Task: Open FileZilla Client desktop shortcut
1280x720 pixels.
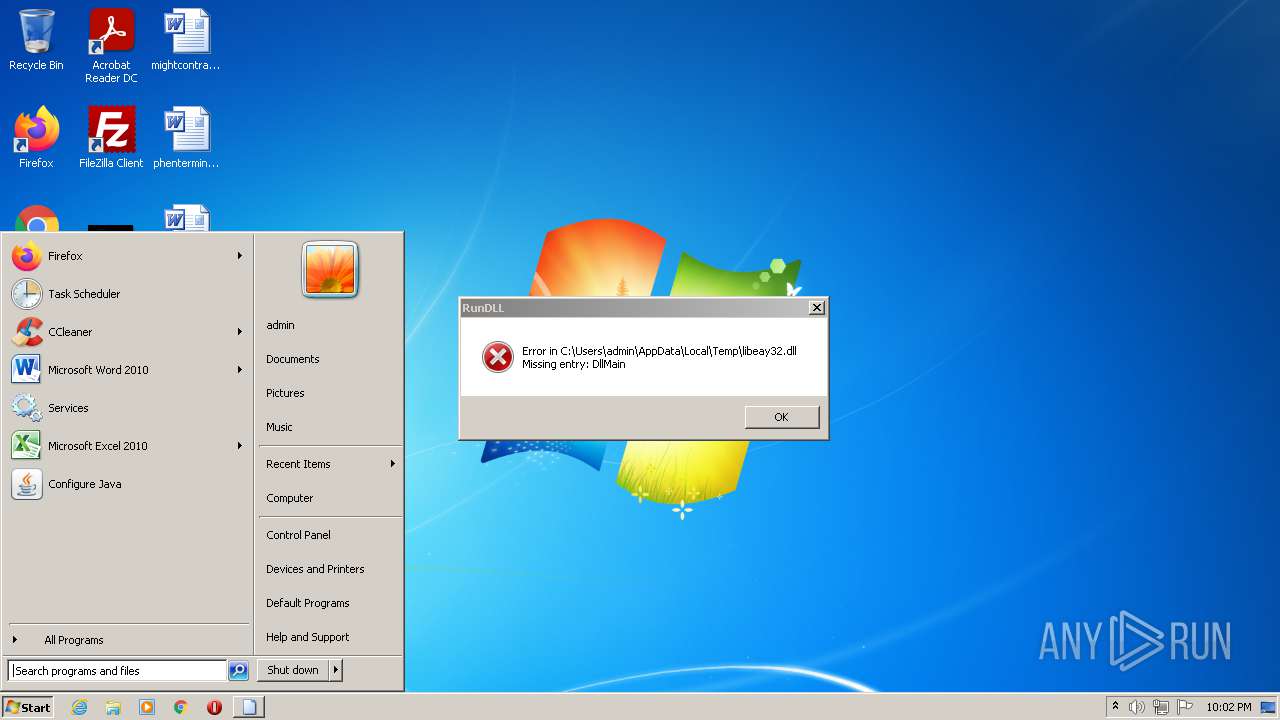Action: pos(111,139)
